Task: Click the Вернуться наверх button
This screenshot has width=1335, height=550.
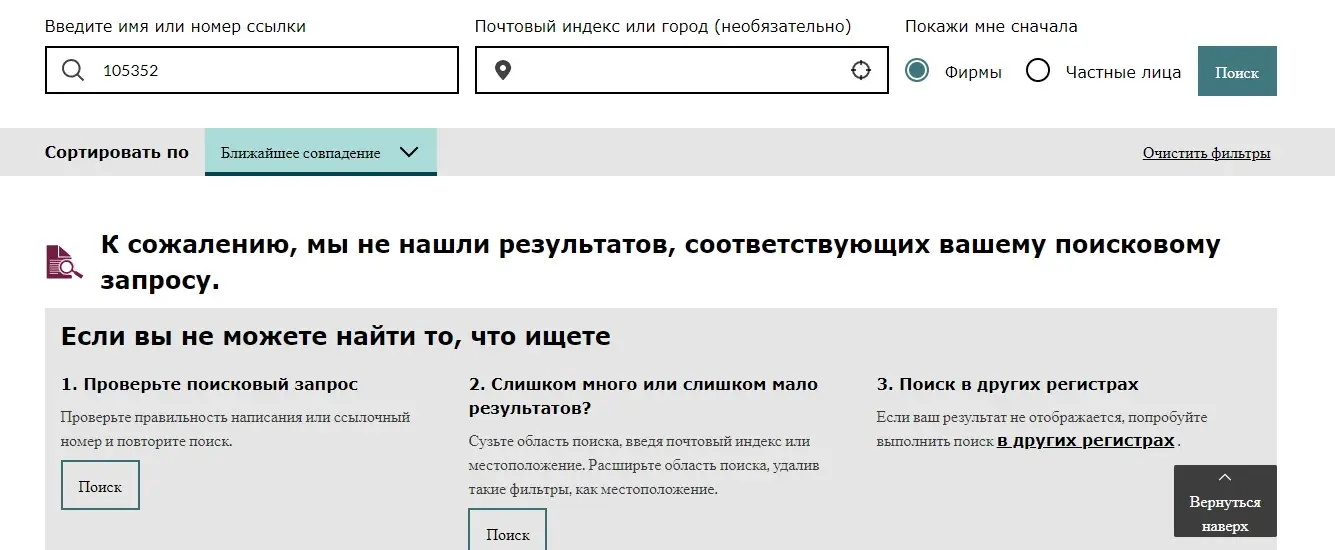Action: (1225, 500)
